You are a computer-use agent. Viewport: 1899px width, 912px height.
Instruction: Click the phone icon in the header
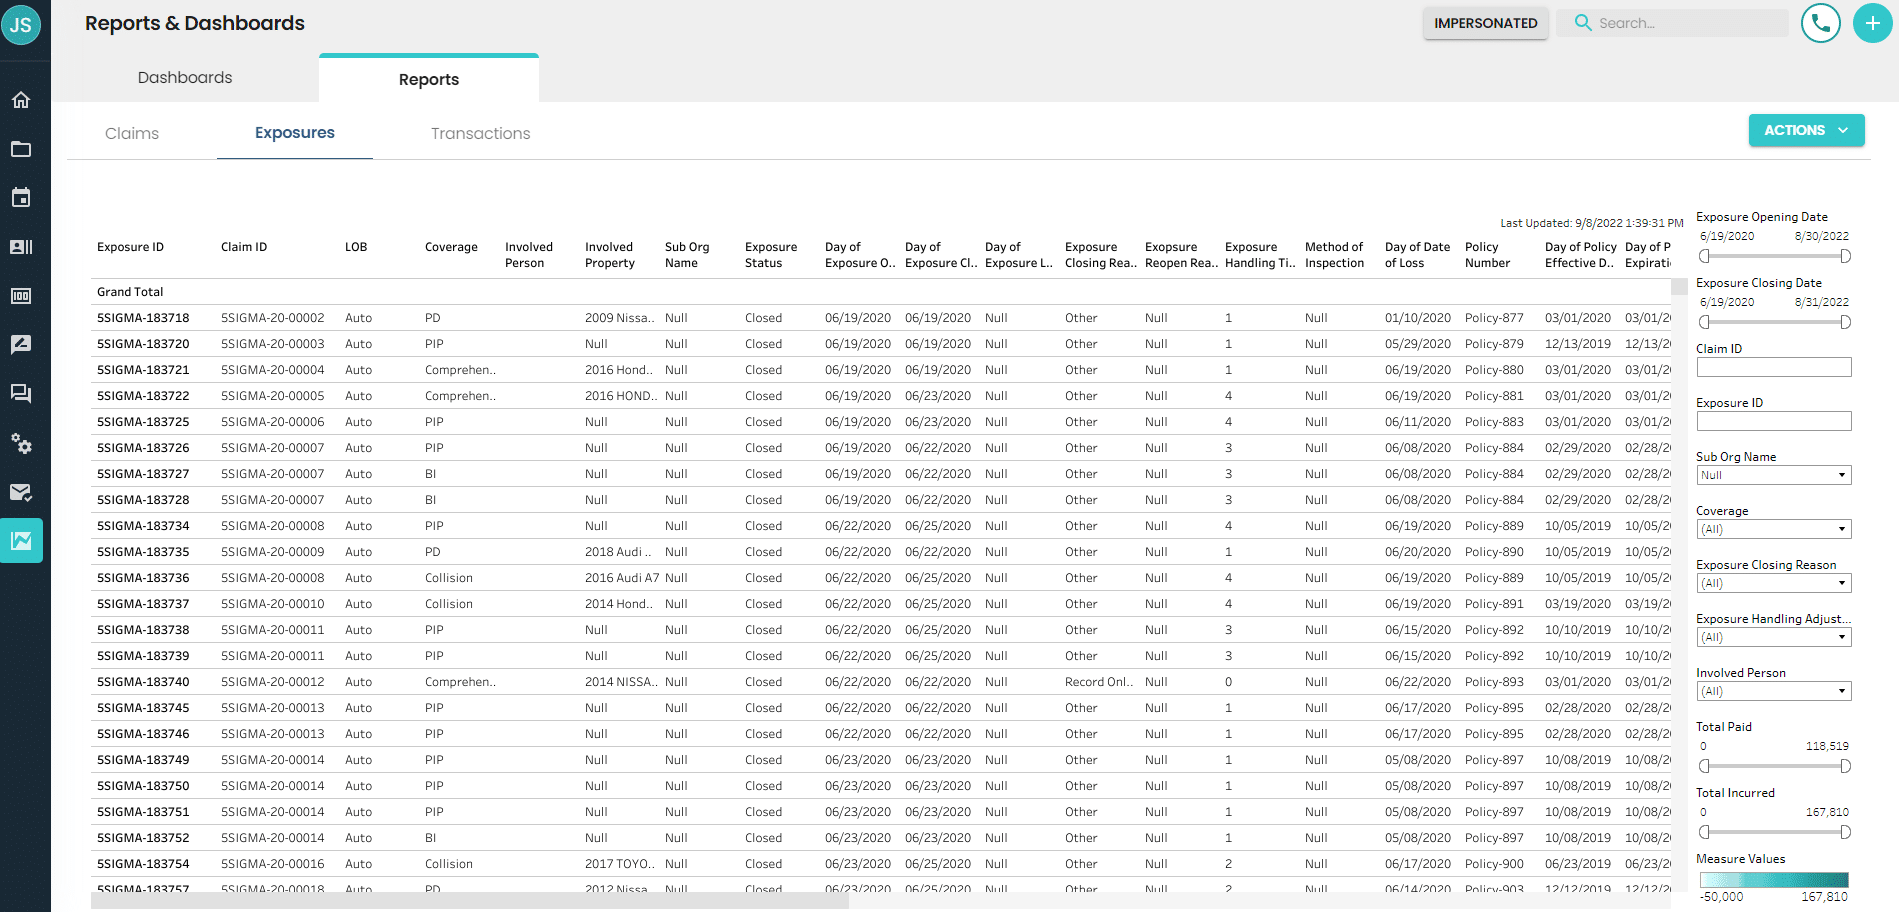(1820, 23)
